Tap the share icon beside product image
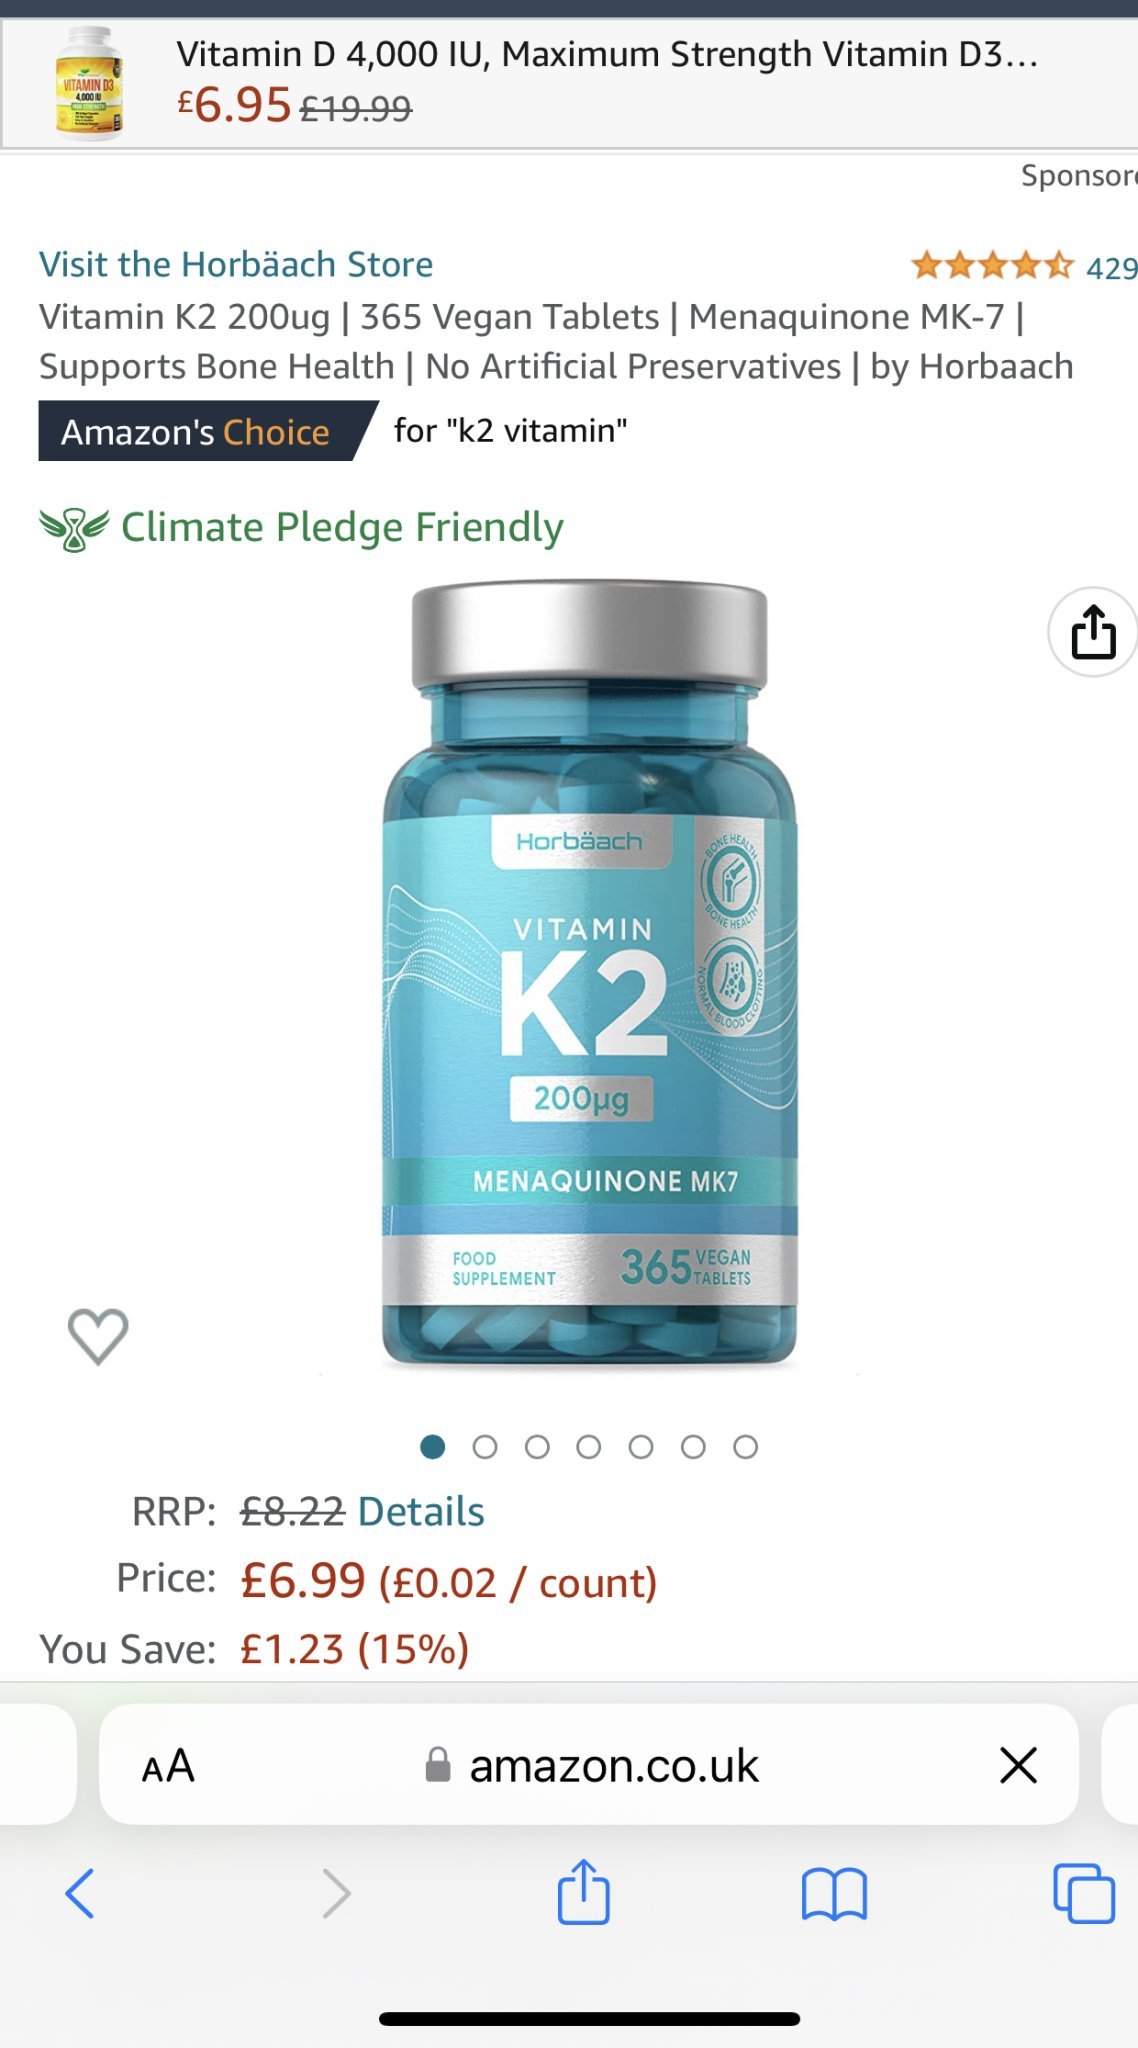Screen dimensions: 1138x2048 click(1093, 632)
